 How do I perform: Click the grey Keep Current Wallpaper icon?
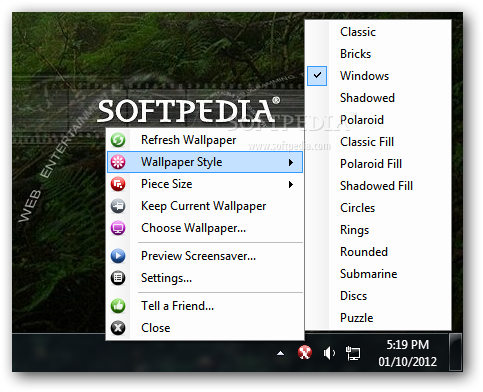click(x=118, y=206)
